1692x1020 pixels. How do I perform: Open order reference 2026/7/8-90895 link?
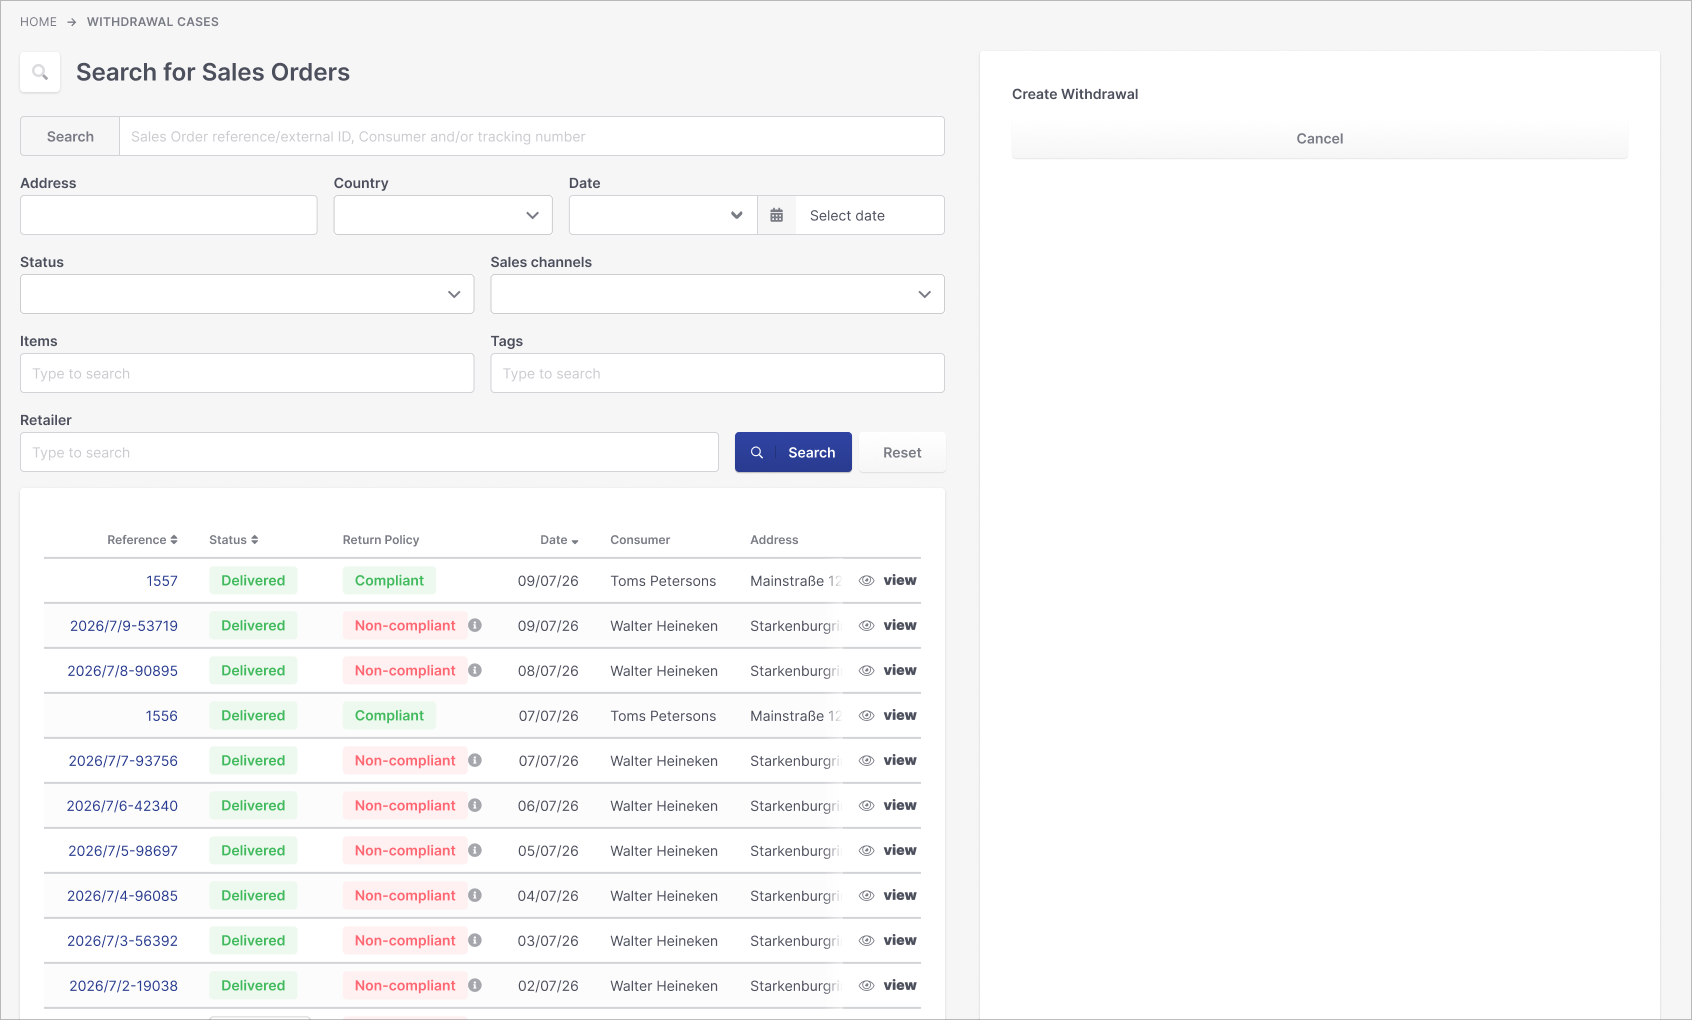(x=122, y=671)
